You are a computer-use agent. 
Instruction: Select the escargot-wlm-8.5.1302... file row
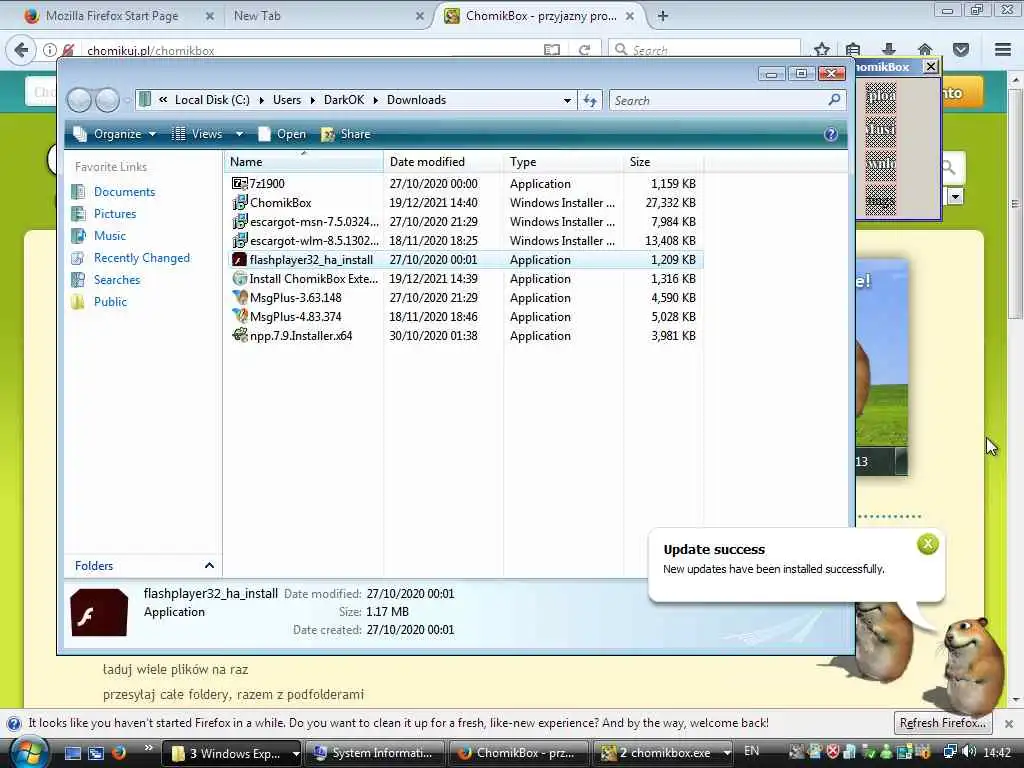(464, 240)
